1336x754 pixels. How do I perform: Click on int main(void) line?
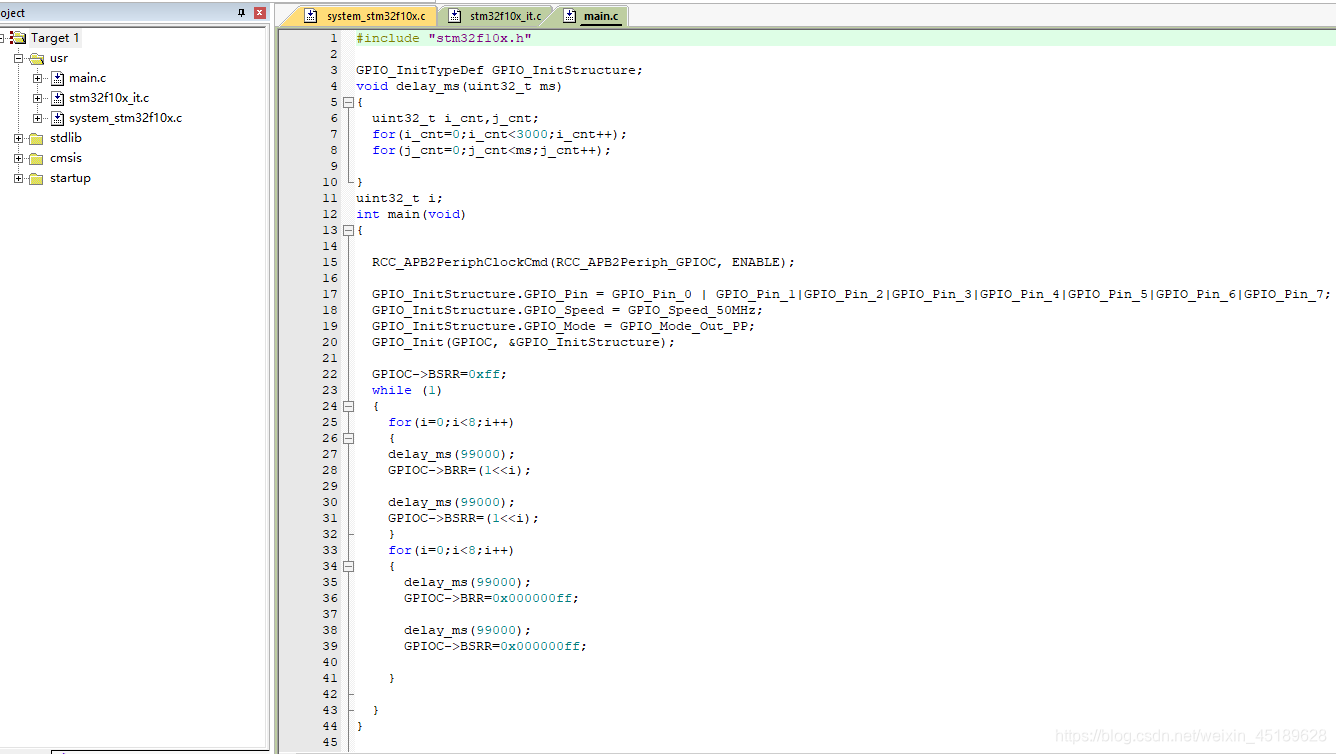pos(411,214)
